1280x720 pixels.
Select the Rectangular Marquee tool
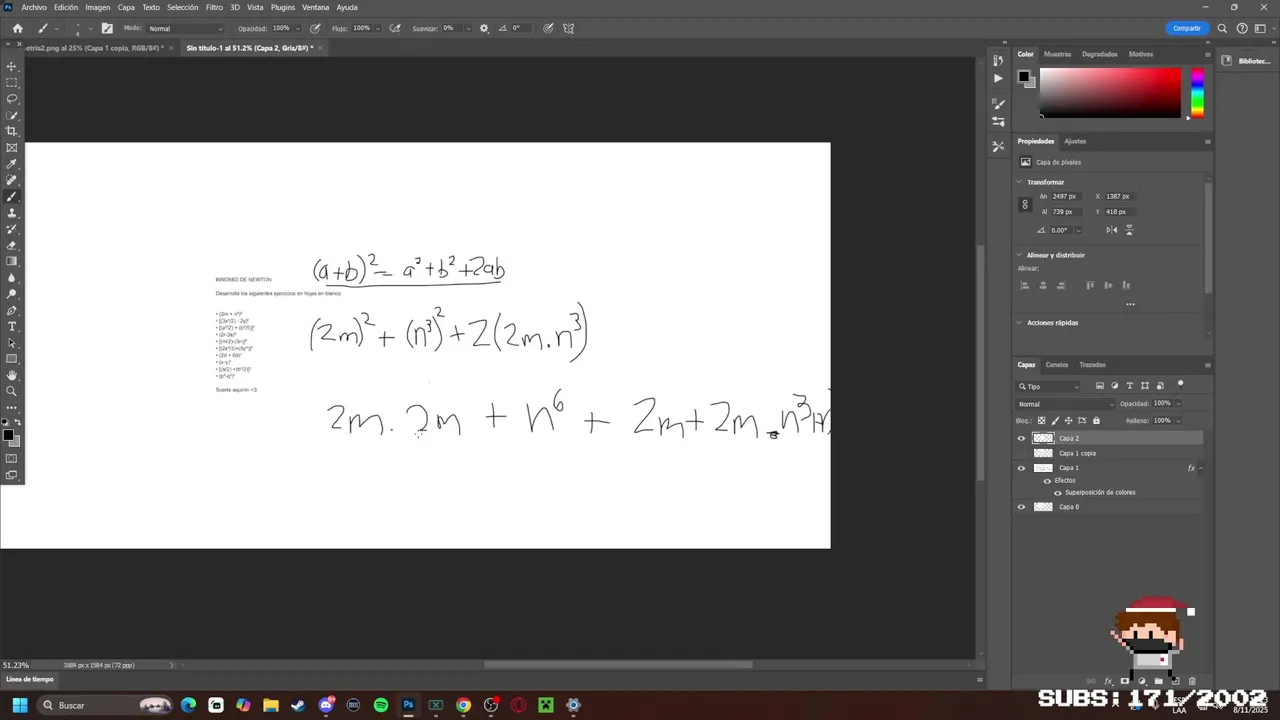[x=12, y=82]
